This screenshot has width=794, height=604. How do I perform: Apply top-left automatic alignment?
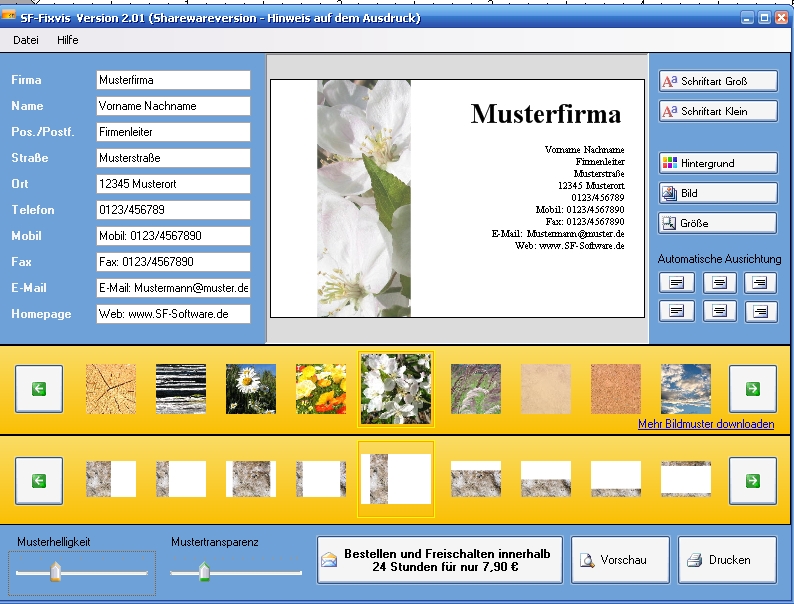coord(677,283)
